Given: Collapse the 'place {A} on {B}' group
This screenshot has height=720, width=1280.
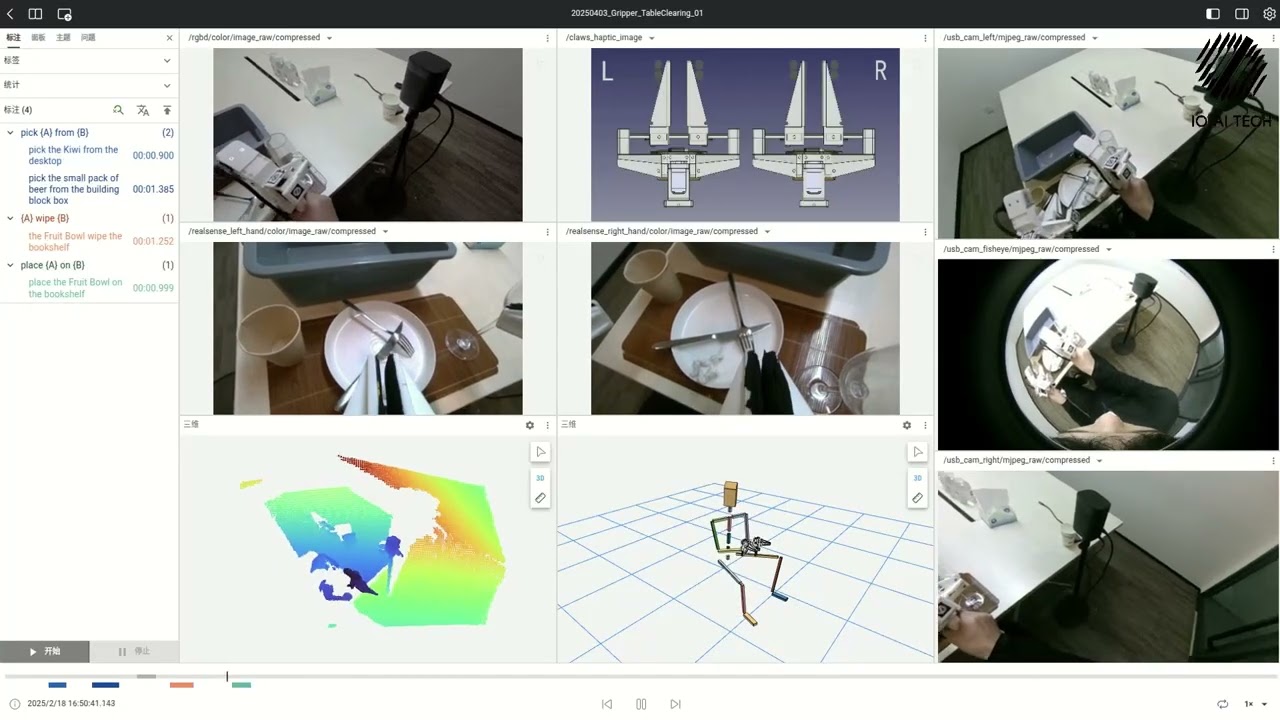Looking at the screenshot, I should [x=10, y=265].
